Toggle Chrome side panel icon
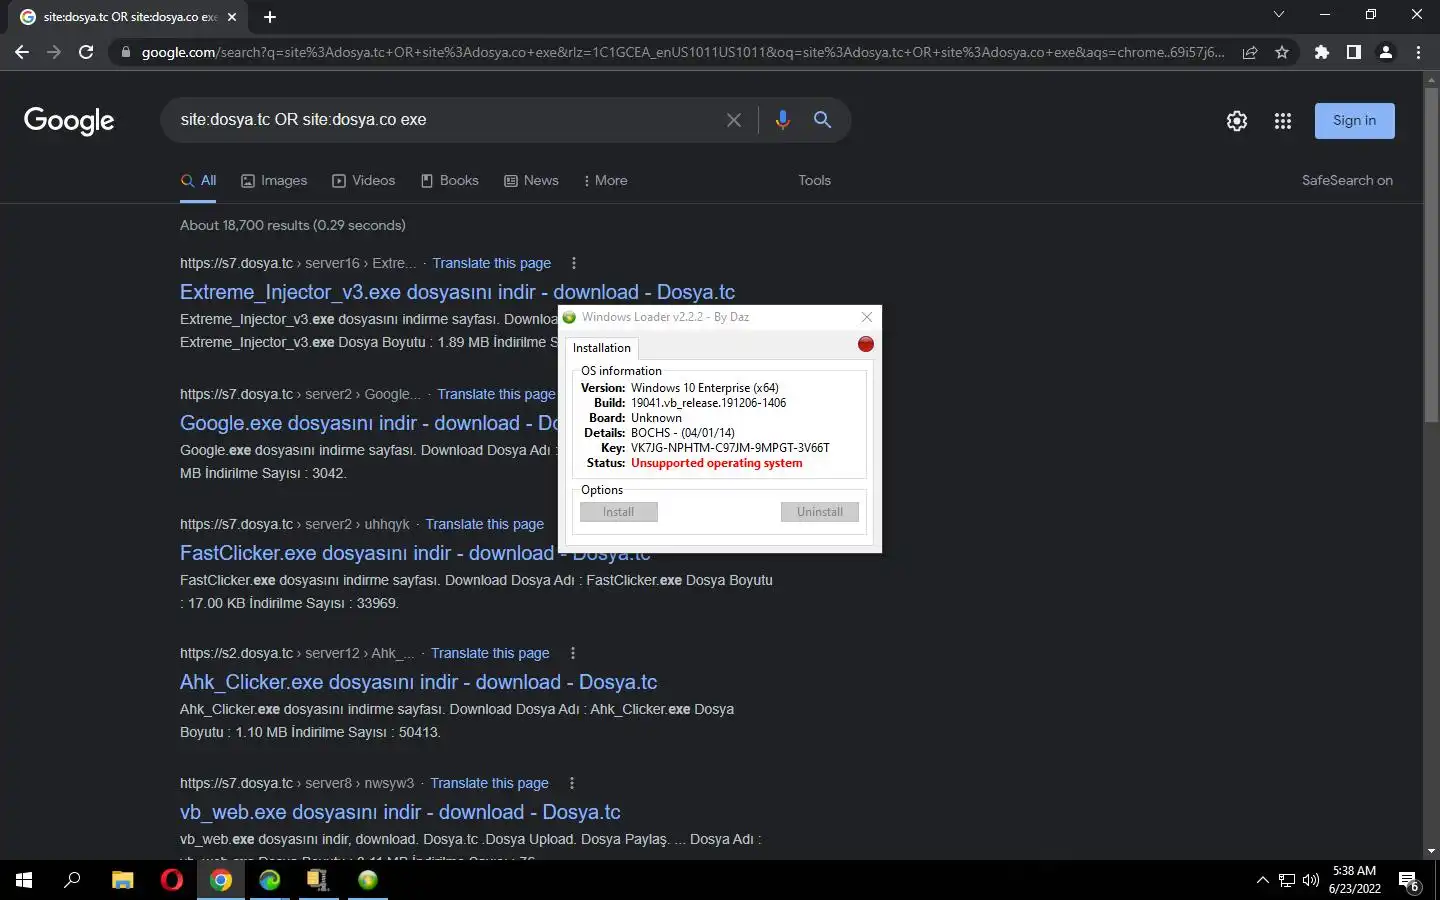Image resolution: width=1440 pixels, height=900 pixels. pos(1354,52)
